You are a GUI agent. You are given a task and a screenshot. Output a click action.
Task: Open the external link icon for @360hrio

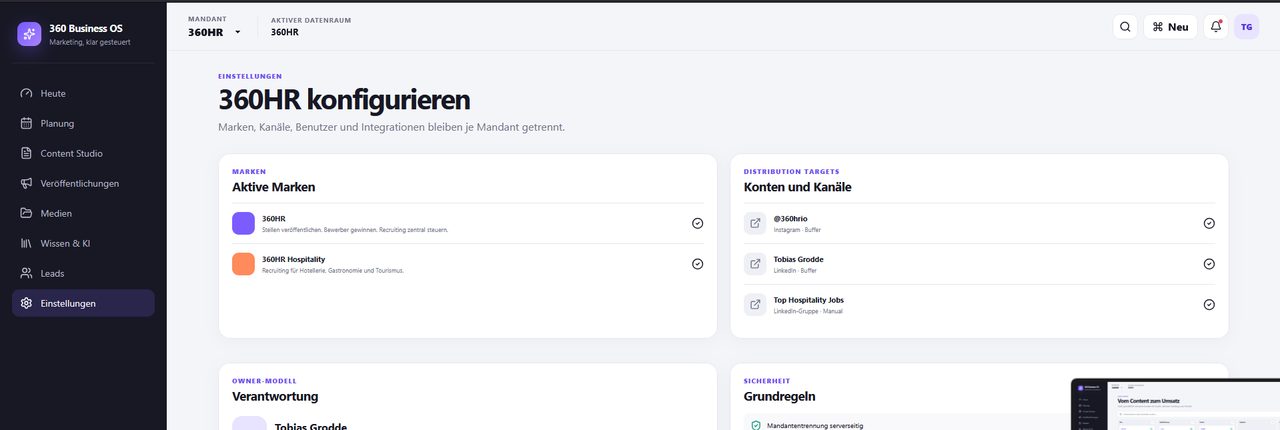(755, 223)
